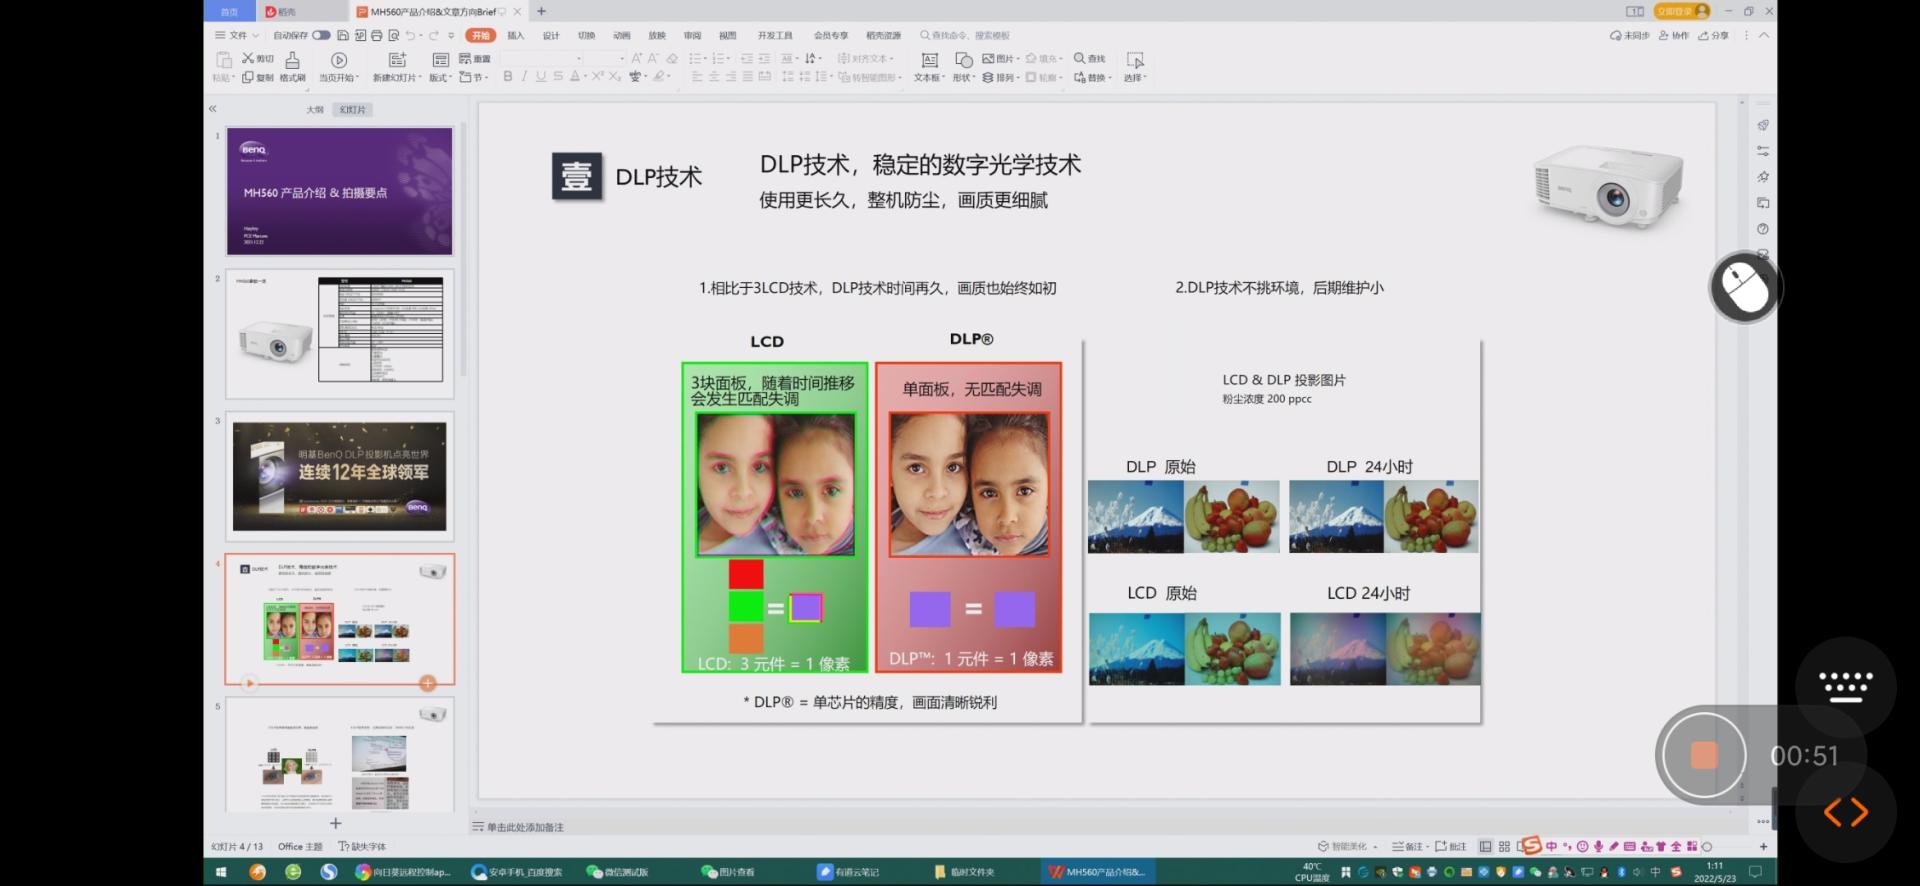Switch to the 设计 ribbon tab
The height and width of the screenshot is (886, 1920).
pyautogui.click(x=551, y=35)
